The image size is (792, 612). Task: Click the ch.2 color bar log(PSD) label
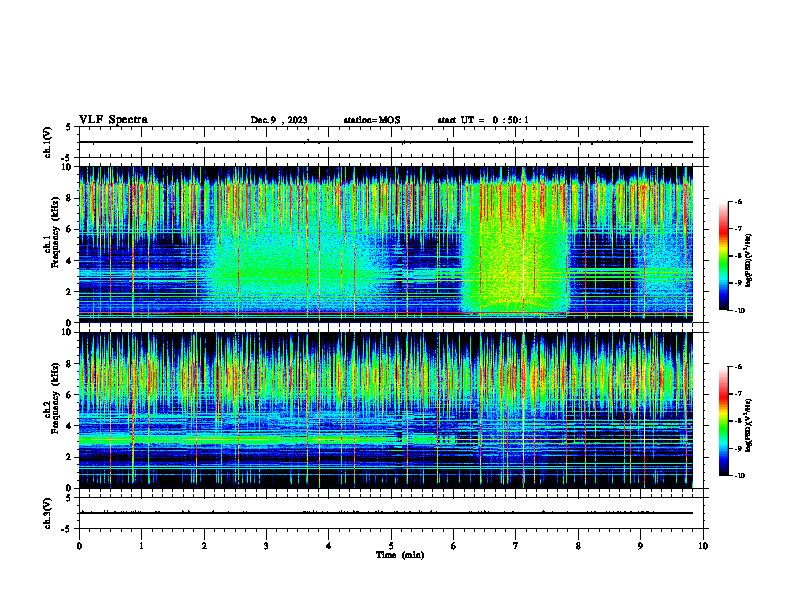coord(748,425)
